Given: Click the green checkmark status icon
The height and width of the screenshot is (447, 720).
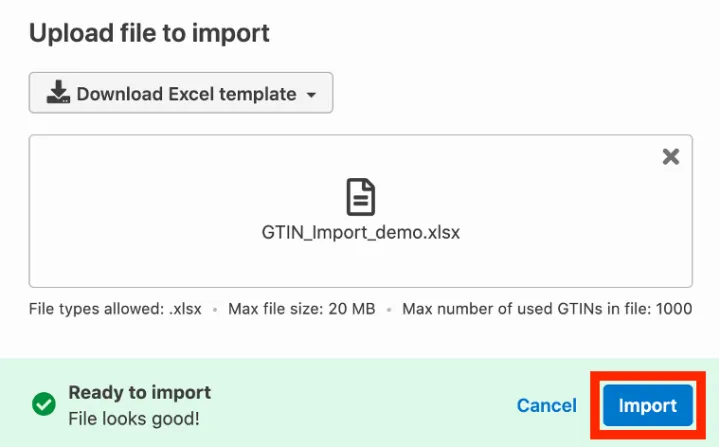Looking at the screenshot, I should (x=43, y=404).
